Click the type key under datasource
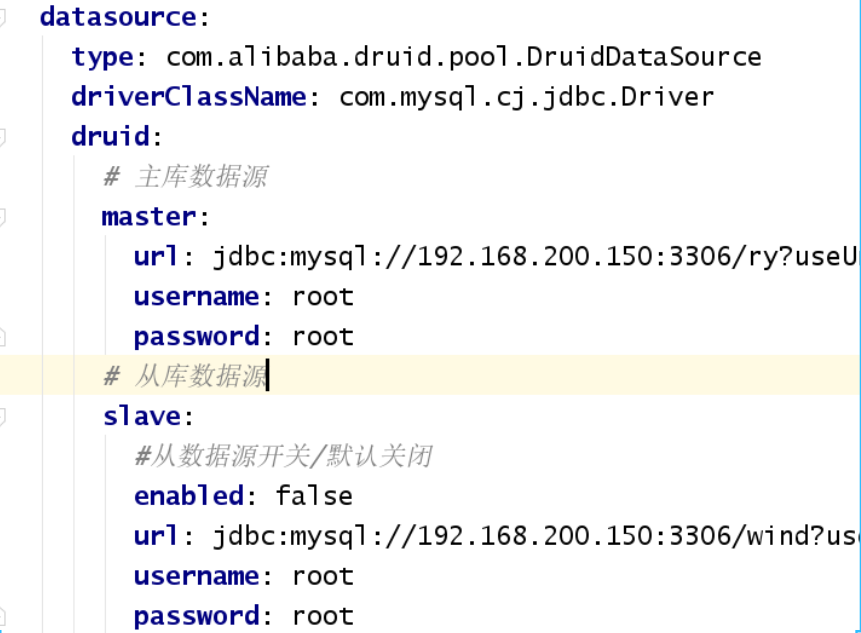The height and width of the screenshot is (633, 861). 102,58
